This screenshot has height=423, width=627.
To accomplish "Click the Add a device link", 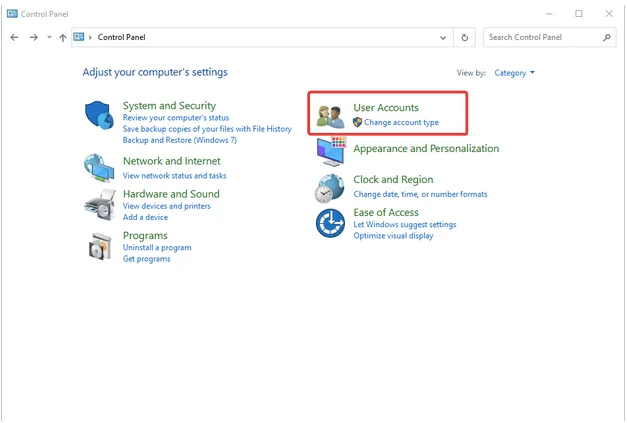I will pyautogui.click(x=145, y=217).
